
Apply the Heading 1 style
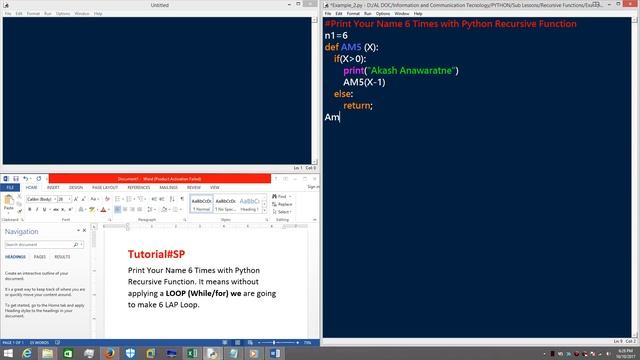[x=249, y=204]
